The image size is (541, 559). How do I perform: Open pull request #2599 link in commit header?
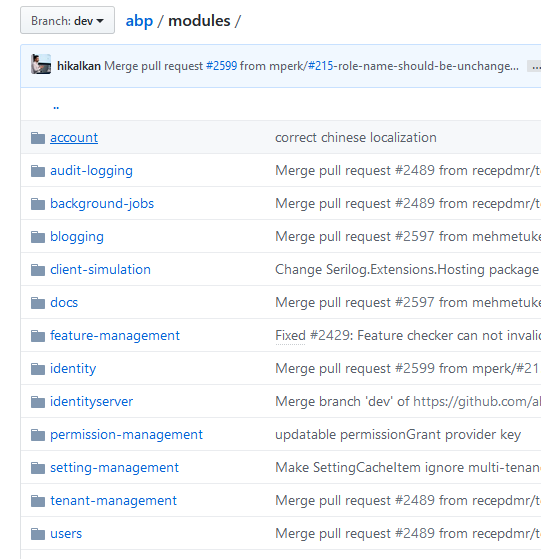click(221, 66)
